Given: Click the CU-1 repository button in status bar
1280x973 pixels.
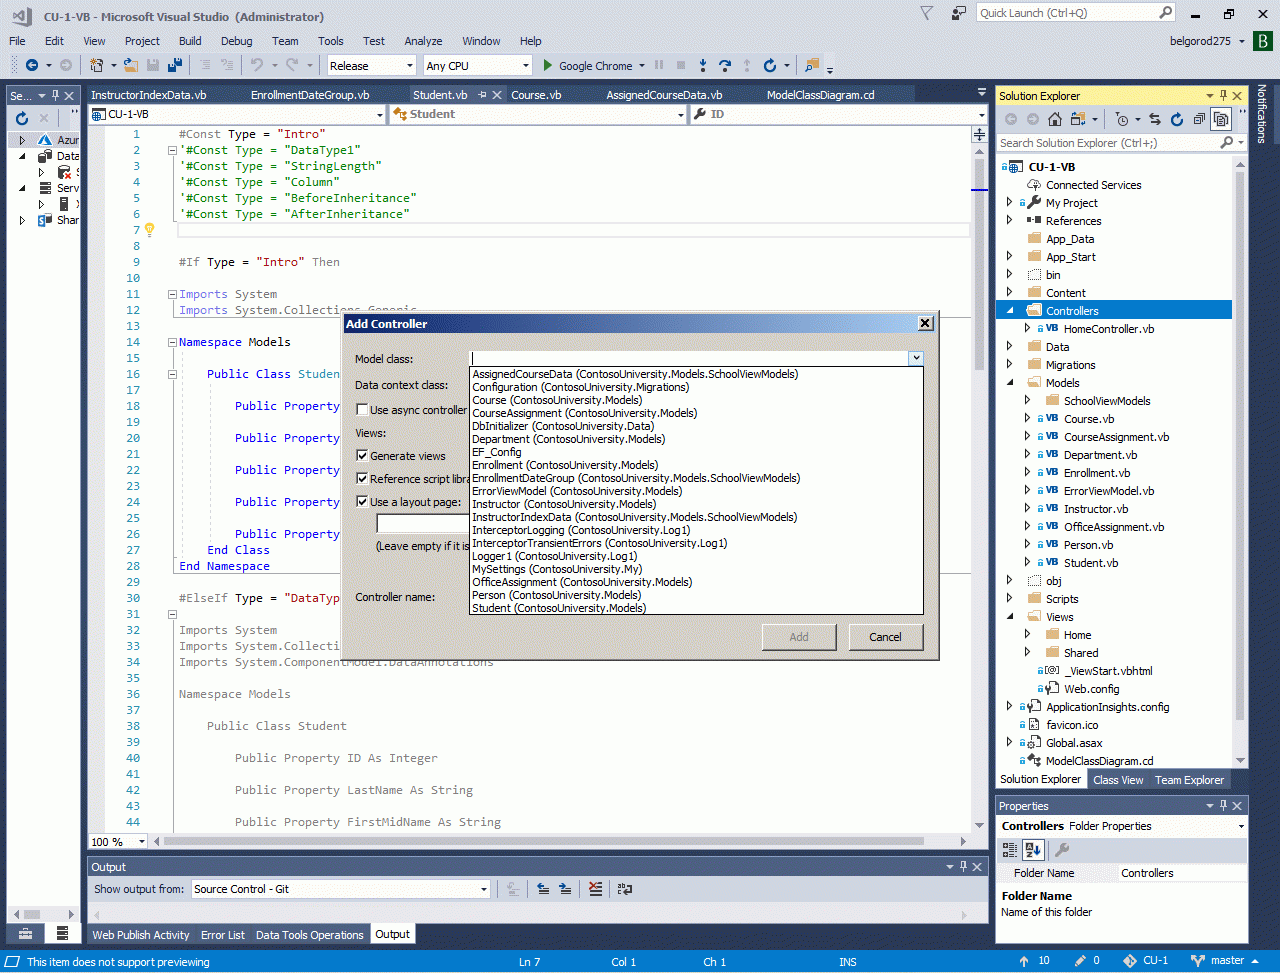Looking at the screenshot, I should [1146, 961].
